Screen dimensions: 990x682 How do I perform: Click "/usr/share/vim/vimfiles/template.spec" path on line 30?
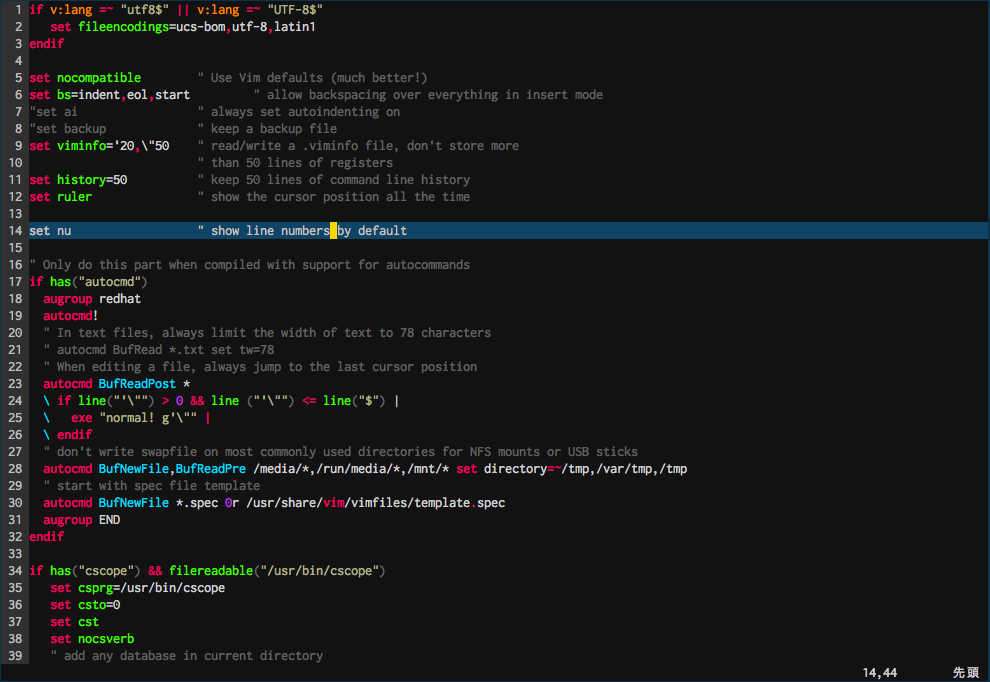[x=376, y=503]
